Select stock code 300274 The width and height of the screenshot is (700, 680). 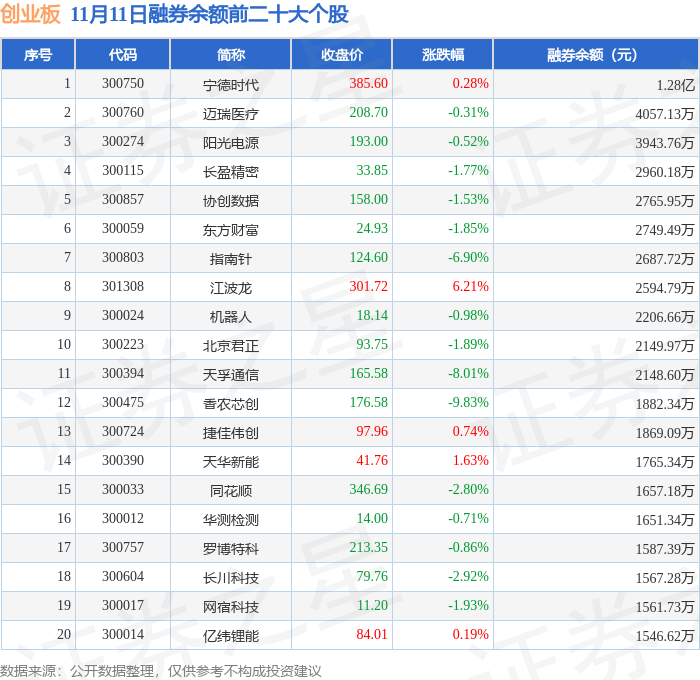coord(123,141)
